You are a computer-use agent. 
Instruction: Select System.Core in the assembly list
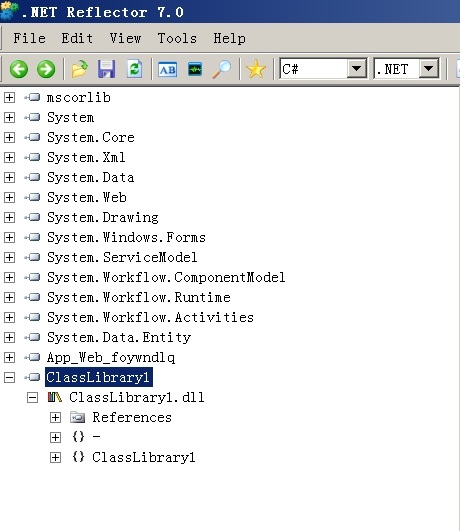point(91,137)
